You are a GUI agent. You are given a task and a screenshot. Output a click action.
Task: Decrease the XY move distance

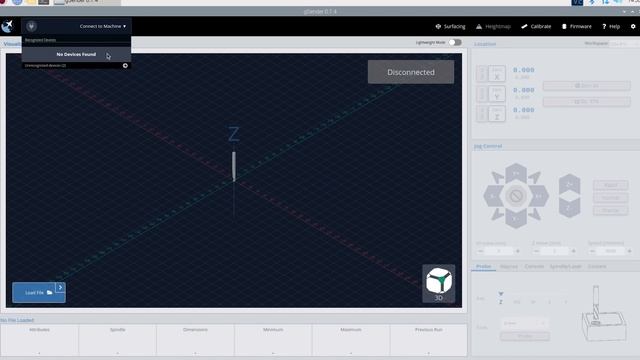coord(480,251)
